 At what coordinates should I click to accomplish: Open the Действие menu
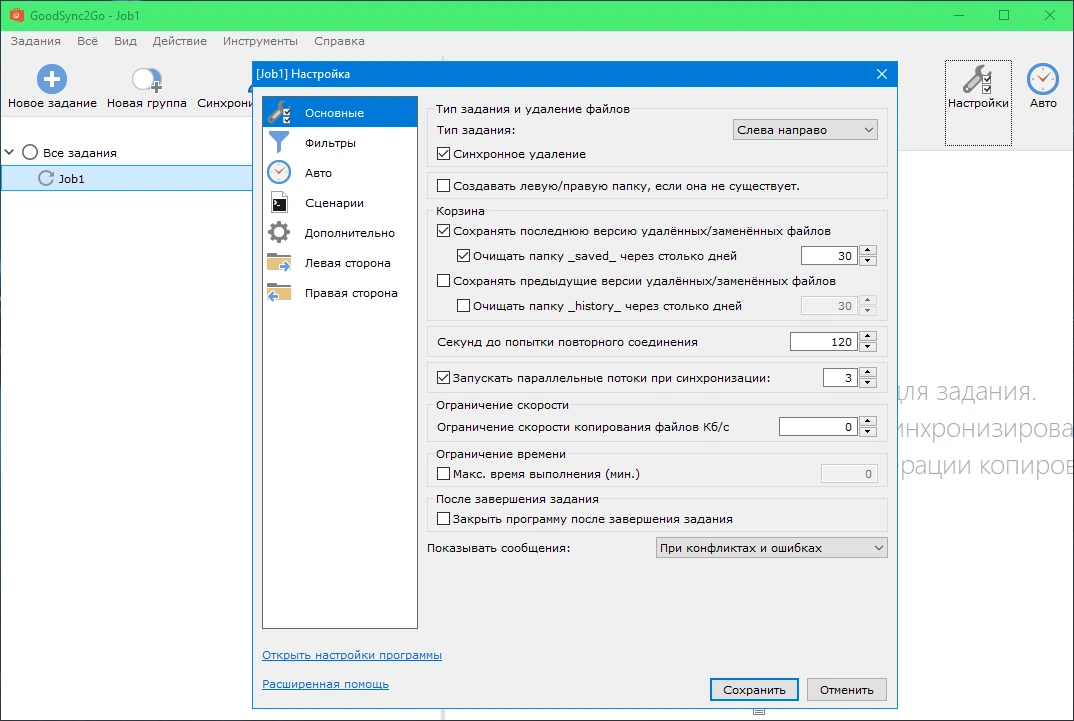coord(179,41)
